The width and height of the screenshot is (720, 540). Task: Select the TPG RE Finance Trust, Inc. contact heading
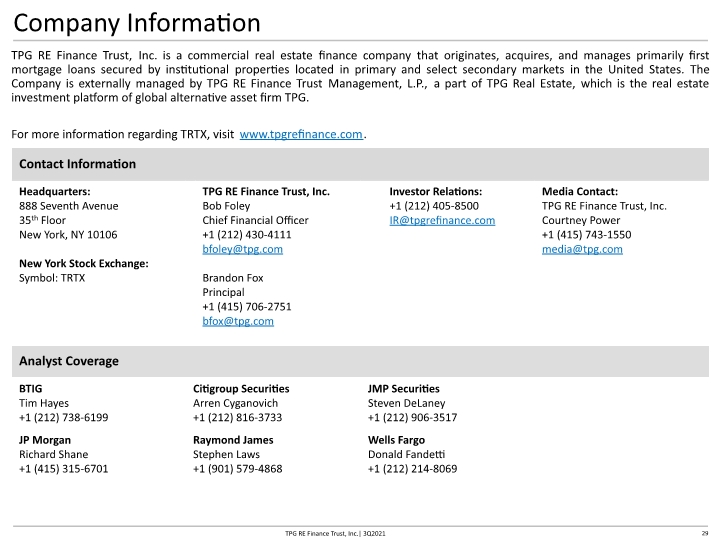point(266,191)
